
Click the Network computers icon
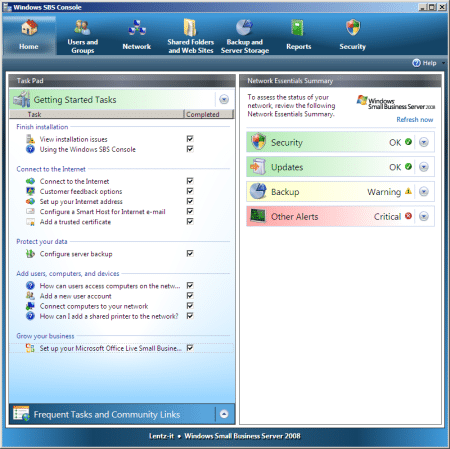pos(137,28)
